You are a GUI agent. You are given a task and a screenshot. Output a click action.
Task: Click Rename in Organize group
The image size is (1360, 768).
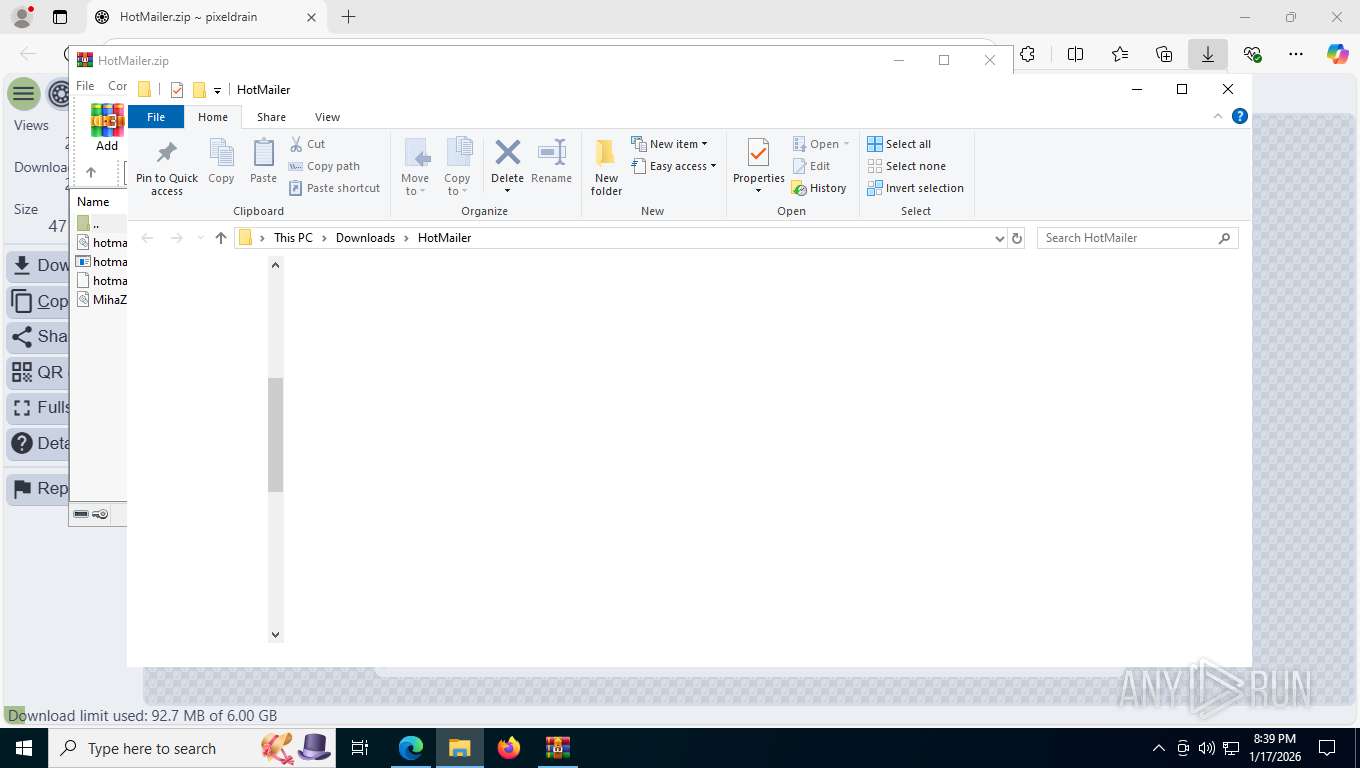pyautogui.click(x=551, y=162)
